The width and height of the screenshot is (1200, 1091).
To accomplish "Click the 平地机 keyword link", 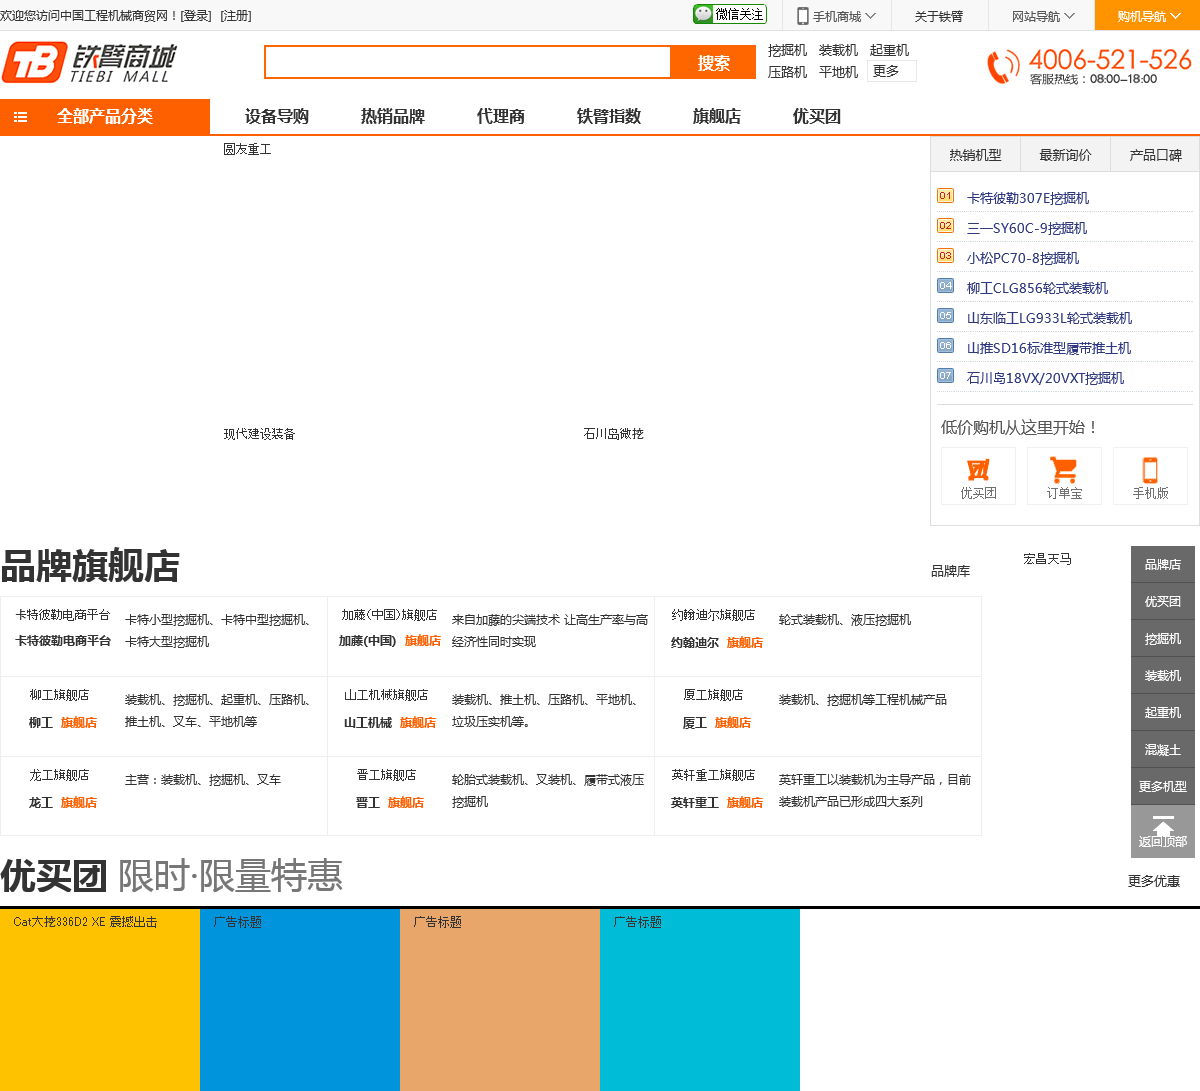I will [x=838, y=72].
